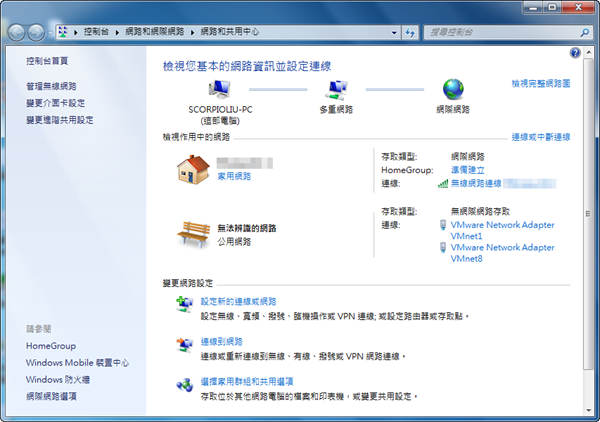Click the 搜尋控制台 search field
Screen dimensions: 600x422
click(501, 33)
